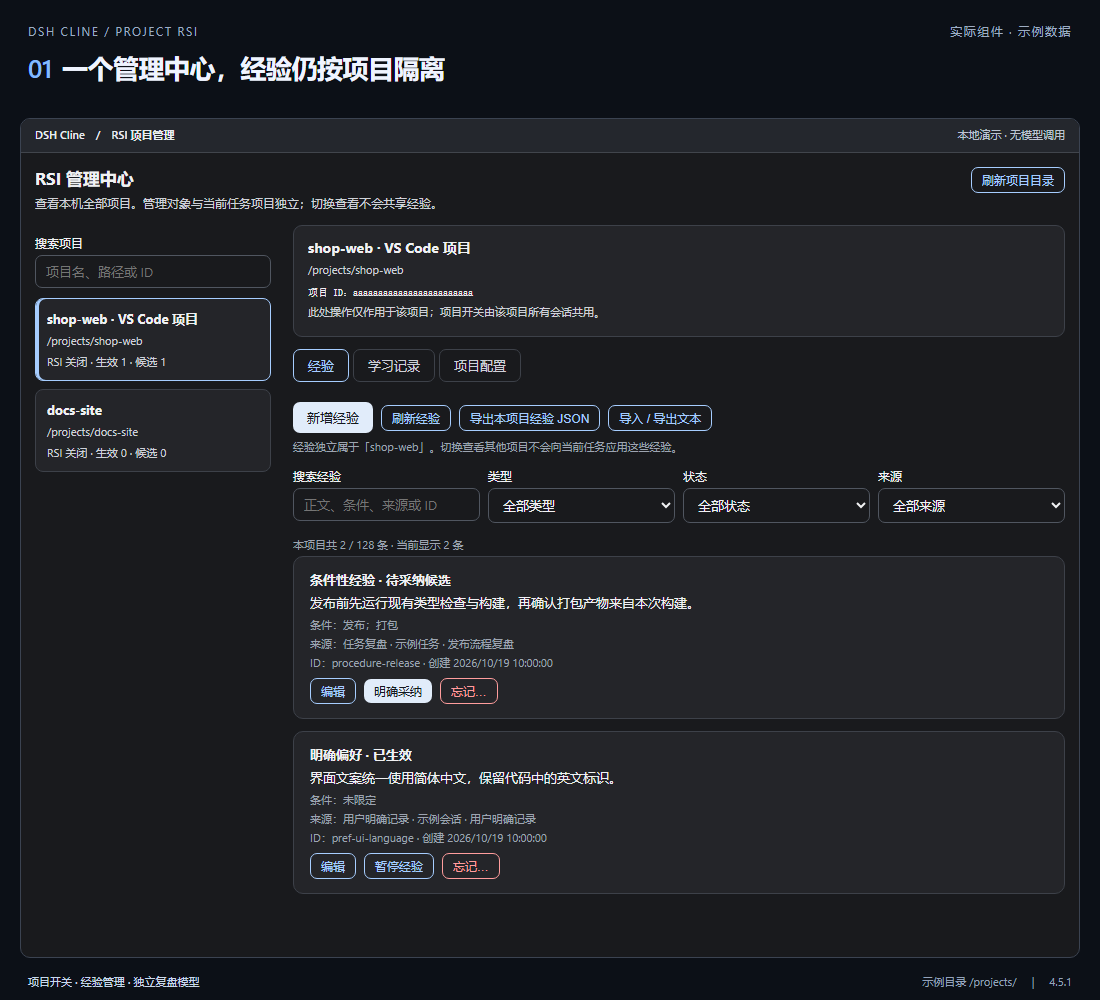Open the 学习记录 tab

(x=394, y=366)
